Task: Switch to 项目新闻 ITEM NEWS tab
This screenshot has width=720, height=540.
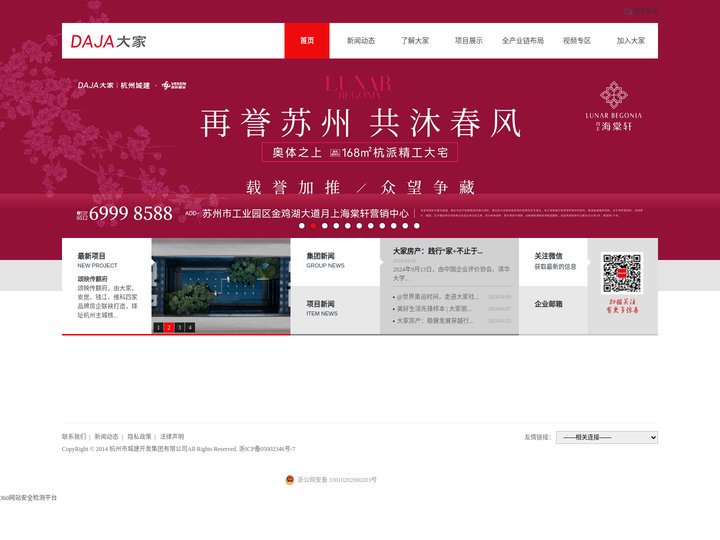Action: point(335,310)
